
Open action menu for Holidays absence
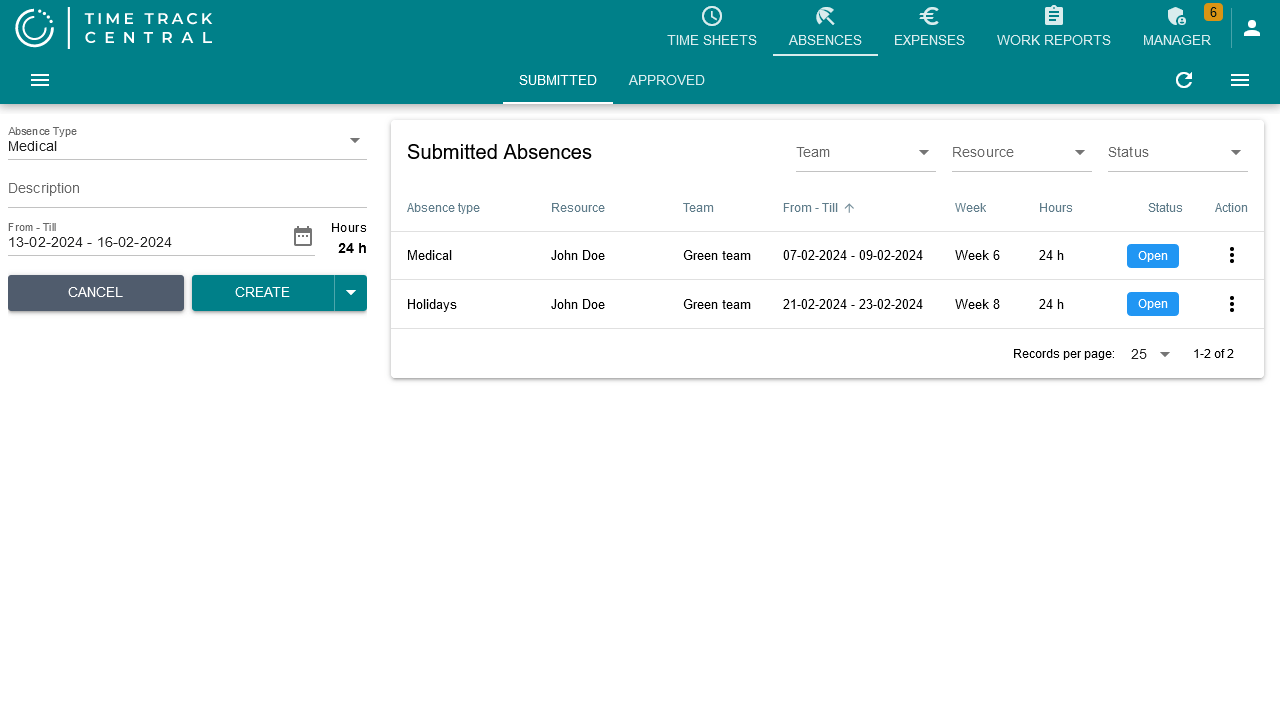[1232, 304]
